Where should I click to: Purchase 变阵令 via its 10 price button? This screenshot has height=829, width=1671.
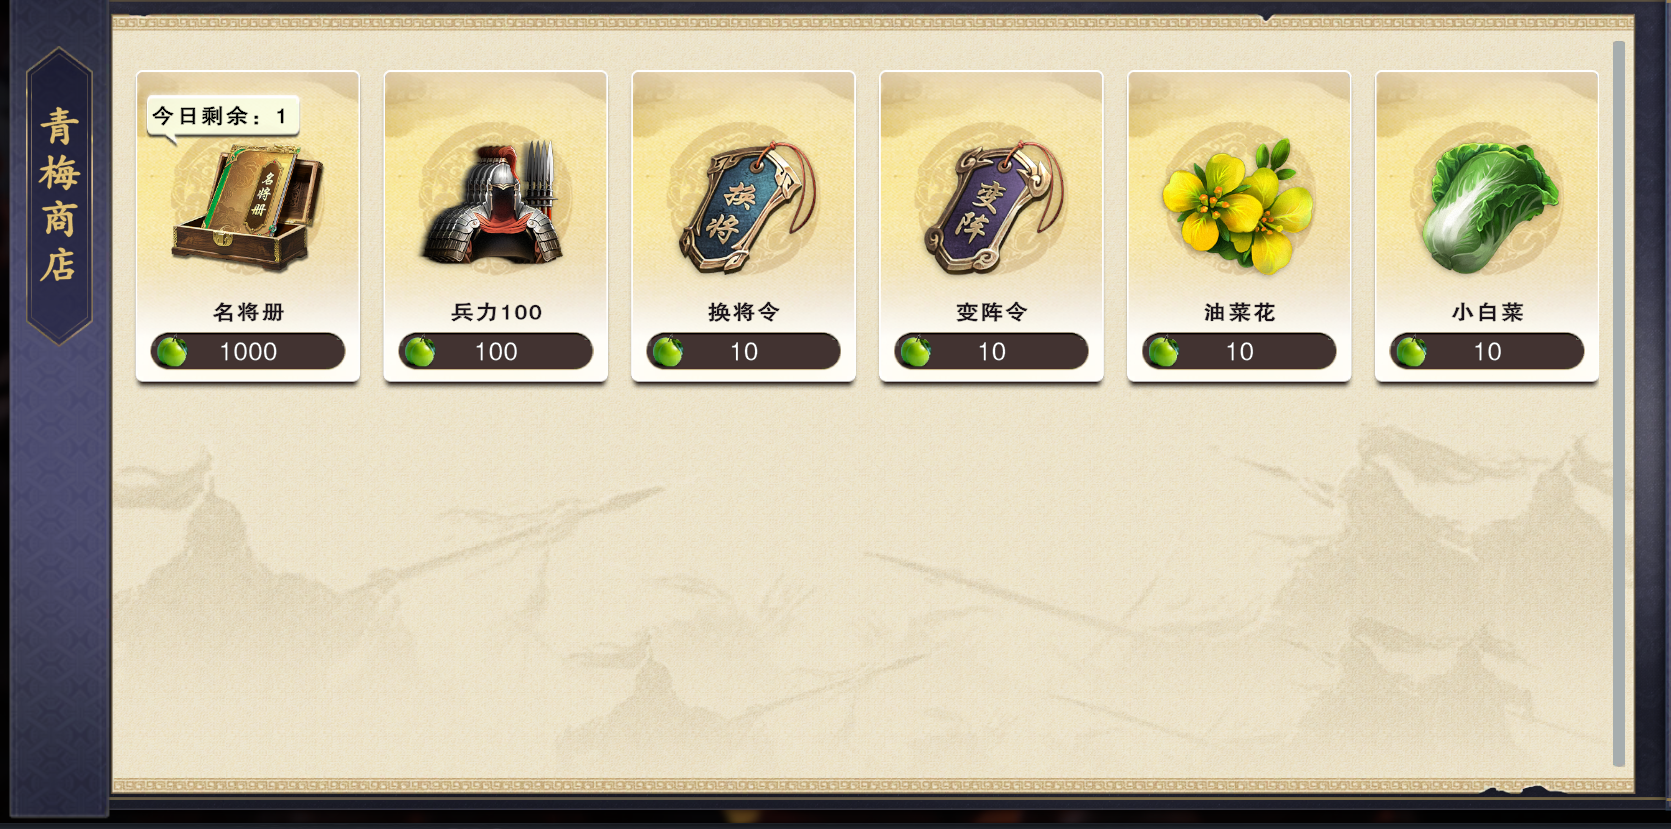pos(992,351)
